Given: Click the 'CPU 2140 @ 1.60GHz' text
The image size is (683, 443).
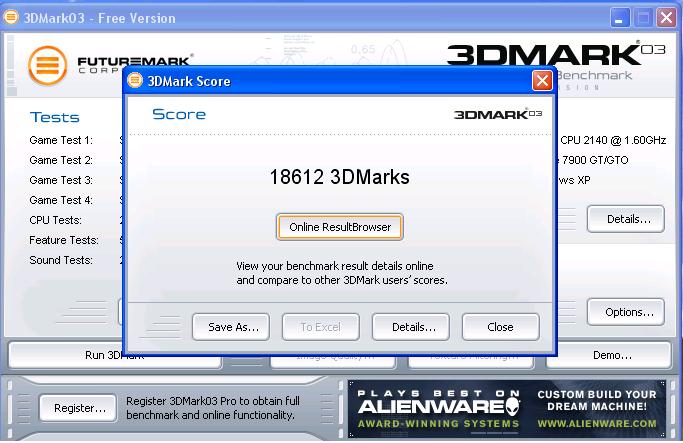Looking at the screenshot, I should tap(613, 140).
